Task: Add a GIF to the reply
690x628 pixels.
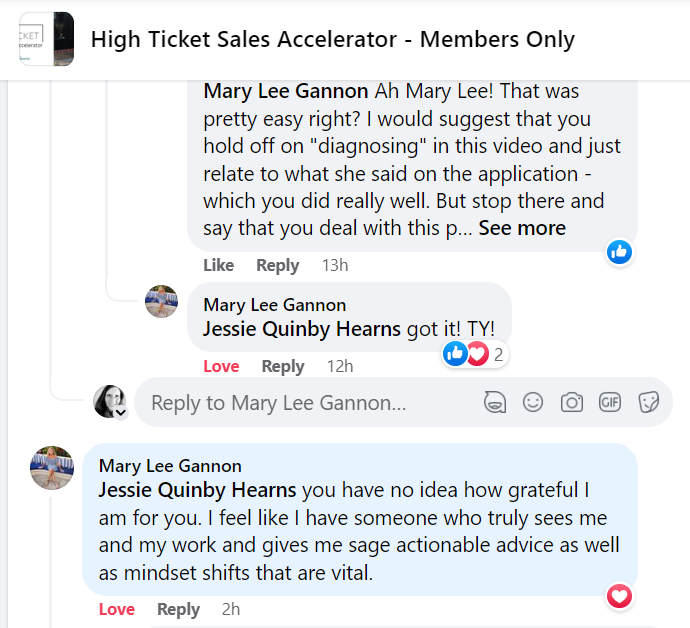Action: click(x=610, y=402)
